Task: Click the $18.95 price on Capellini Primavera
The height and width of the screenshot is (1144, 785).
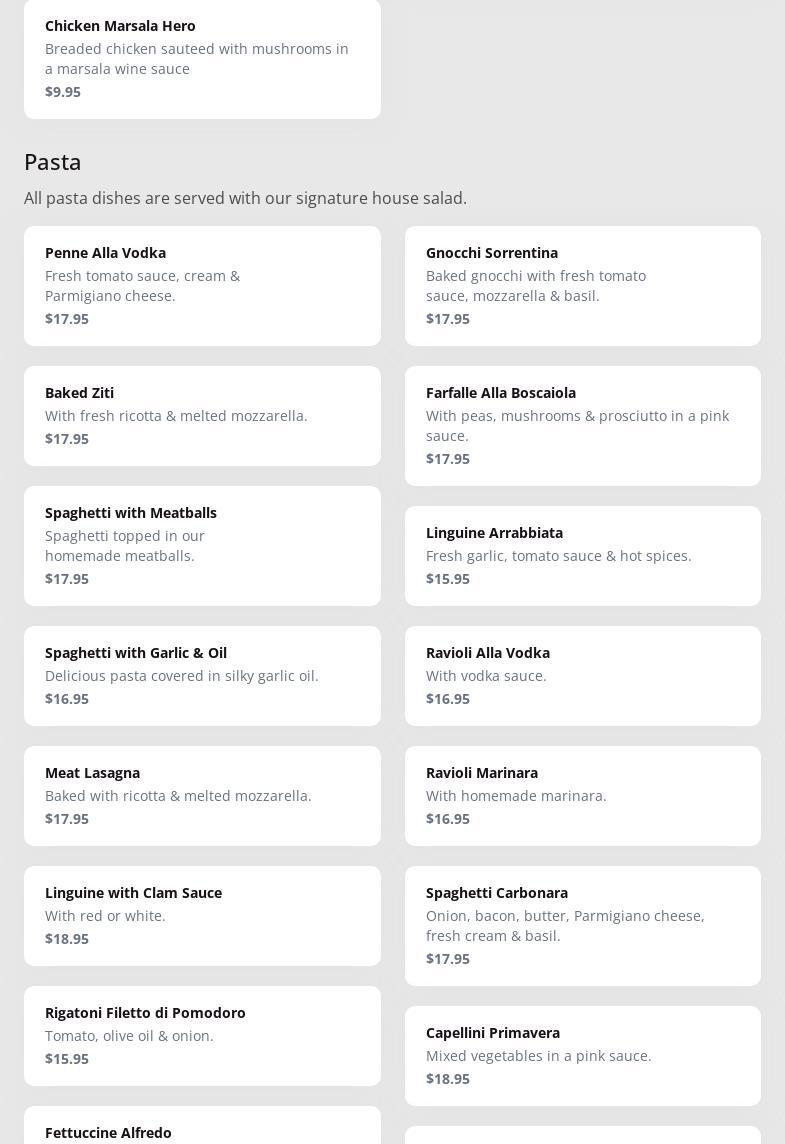Action: (448, 1079)
